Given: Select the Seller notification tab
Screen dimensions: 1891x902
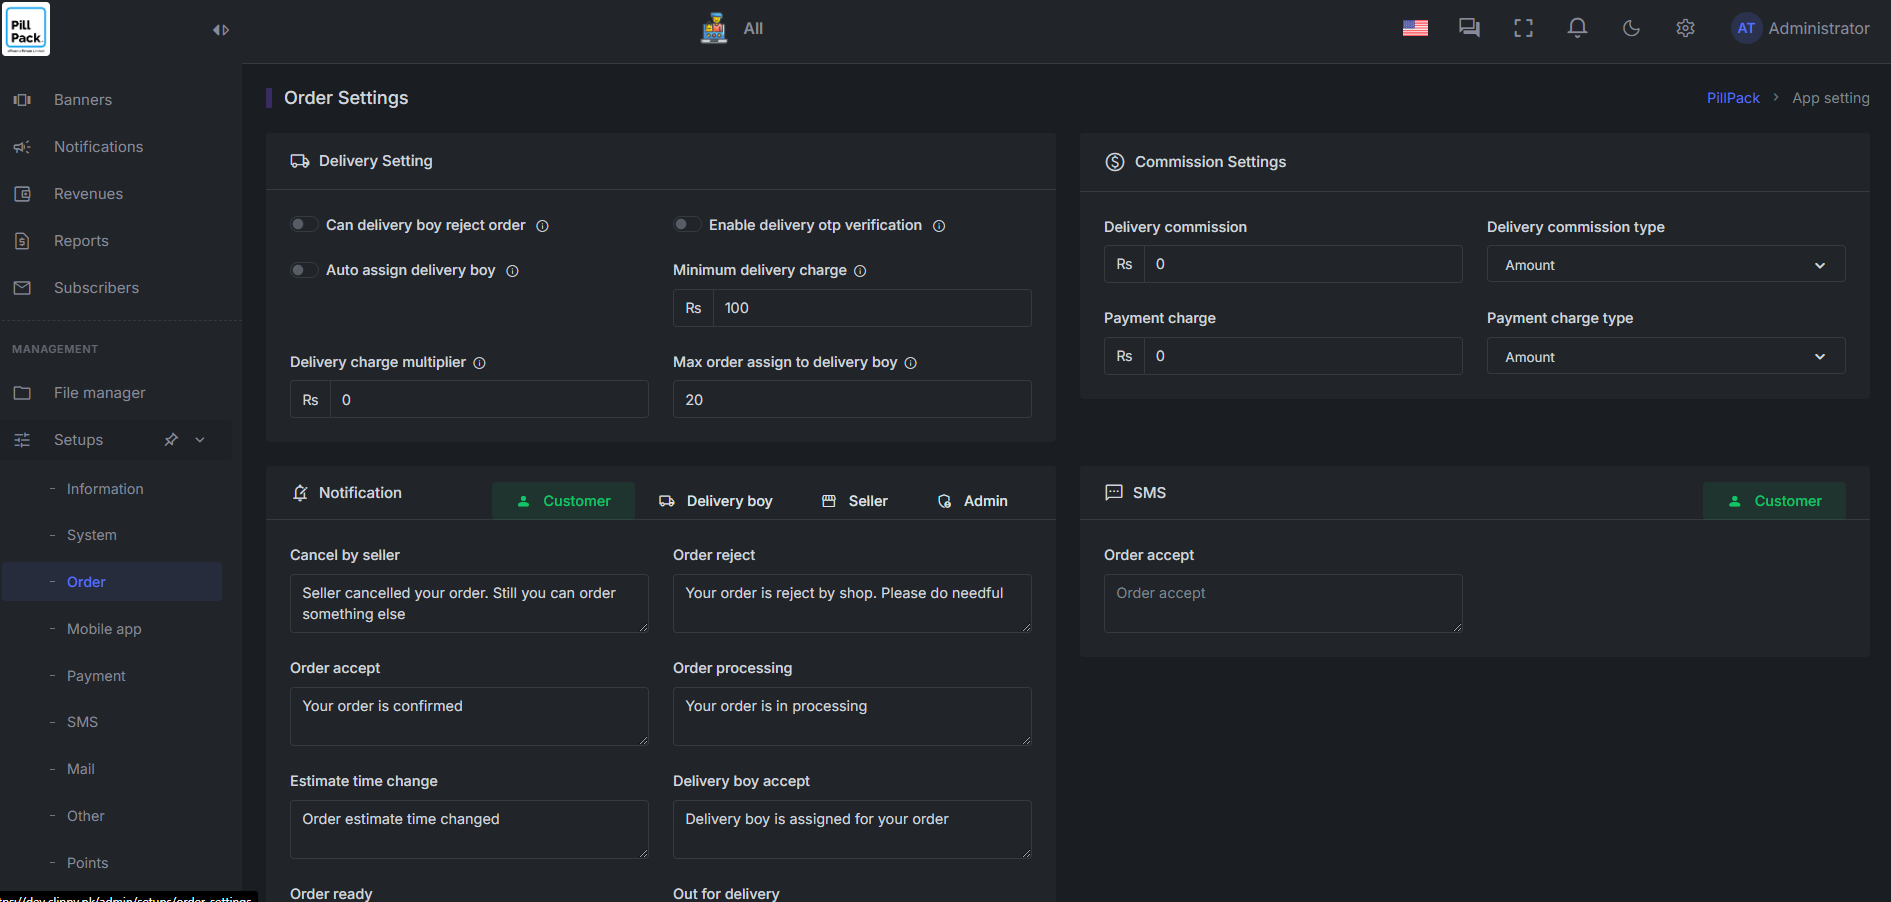Looking at the screenshot, I should [x=855, y=501].
